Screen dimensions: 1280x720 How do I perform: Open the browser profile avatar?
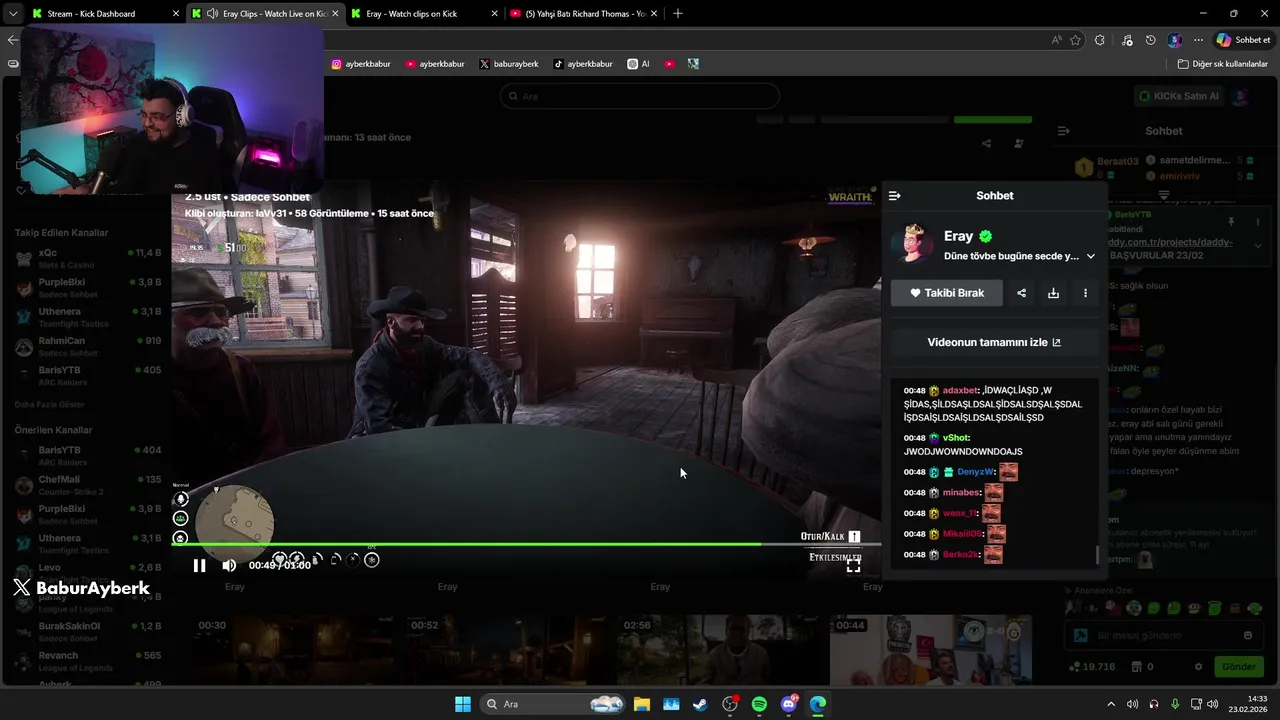(x=1175, y=40)
